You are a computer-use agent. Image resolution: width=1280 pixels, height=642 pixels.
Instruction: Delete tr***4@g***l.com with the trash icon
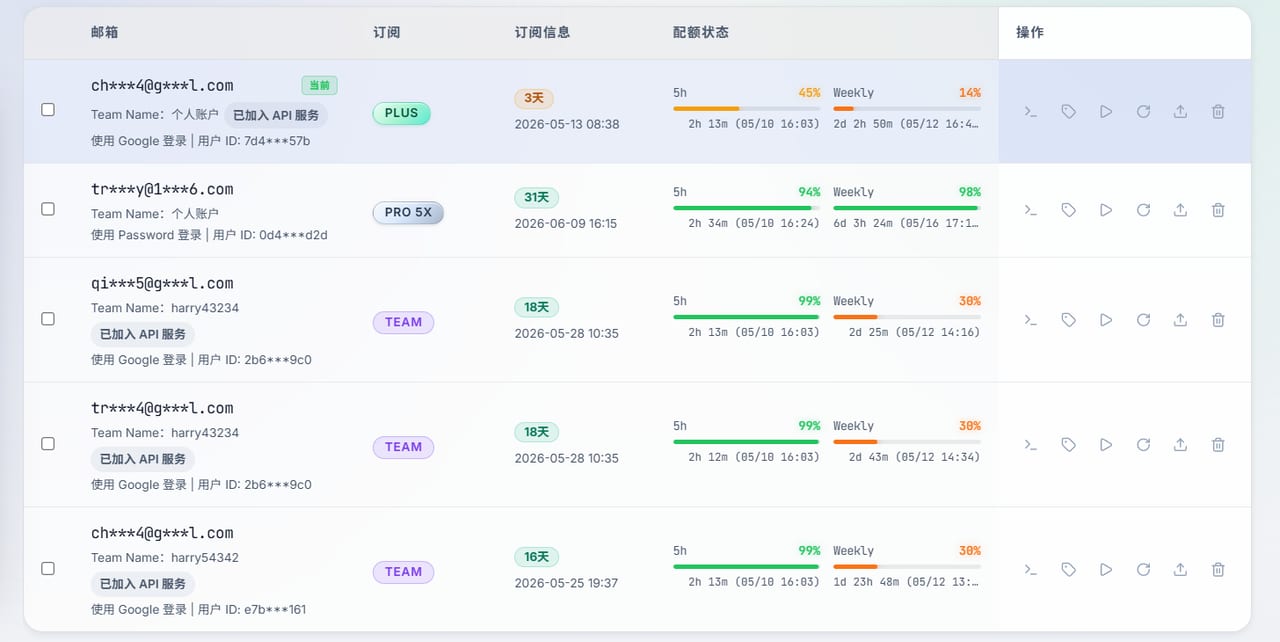click(1218, 445)
